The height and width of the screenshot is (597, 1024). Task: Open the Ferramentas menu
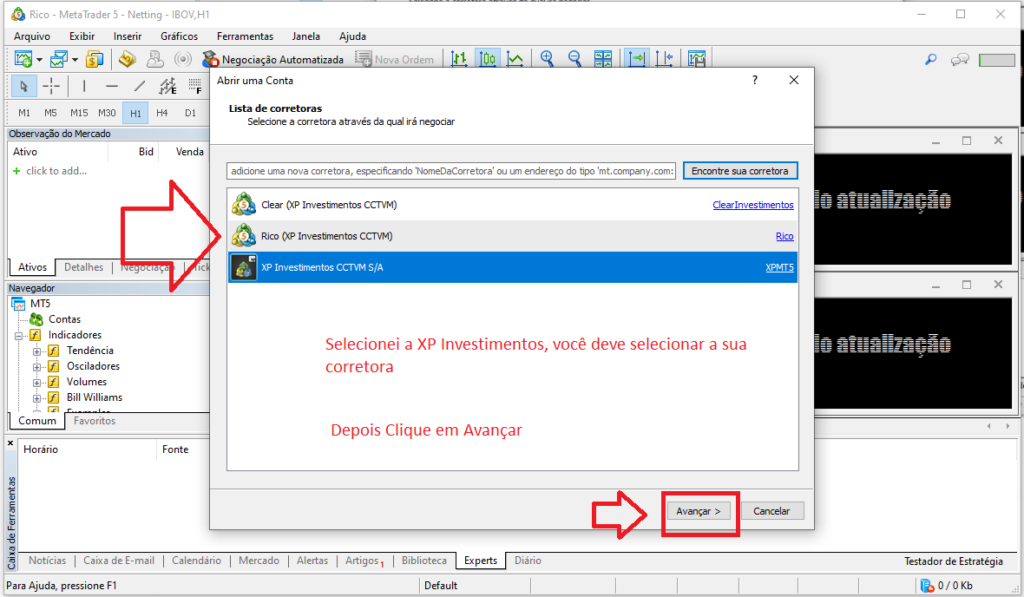tap(244, 36)
